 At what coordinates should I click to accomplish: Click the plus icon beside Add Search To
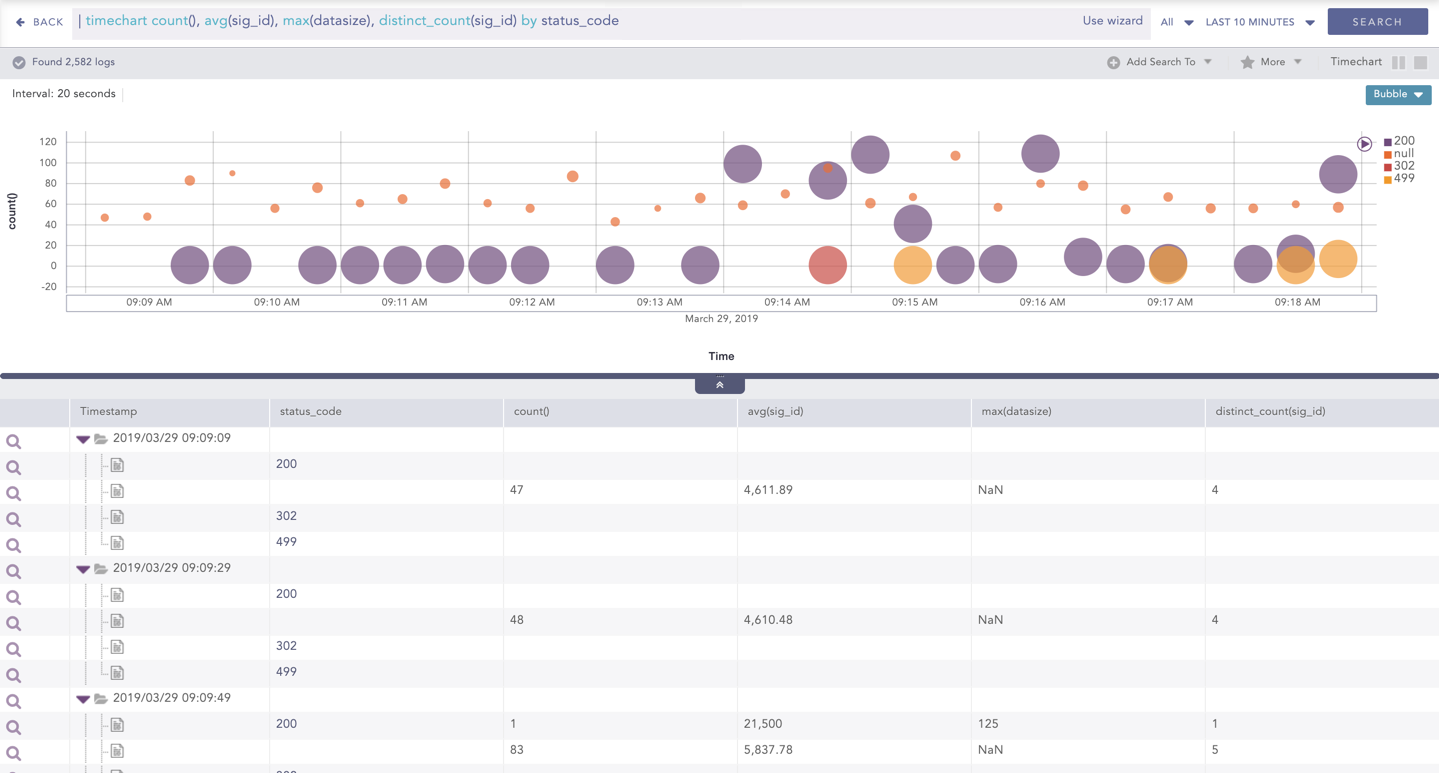pyautogui.click(x=1113, y=62)
